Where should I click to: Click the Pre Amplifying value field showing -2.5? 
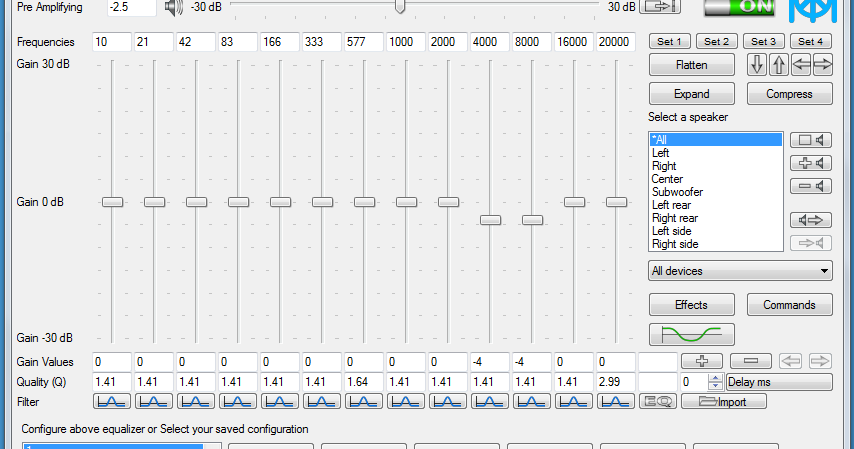pos(131,8)
